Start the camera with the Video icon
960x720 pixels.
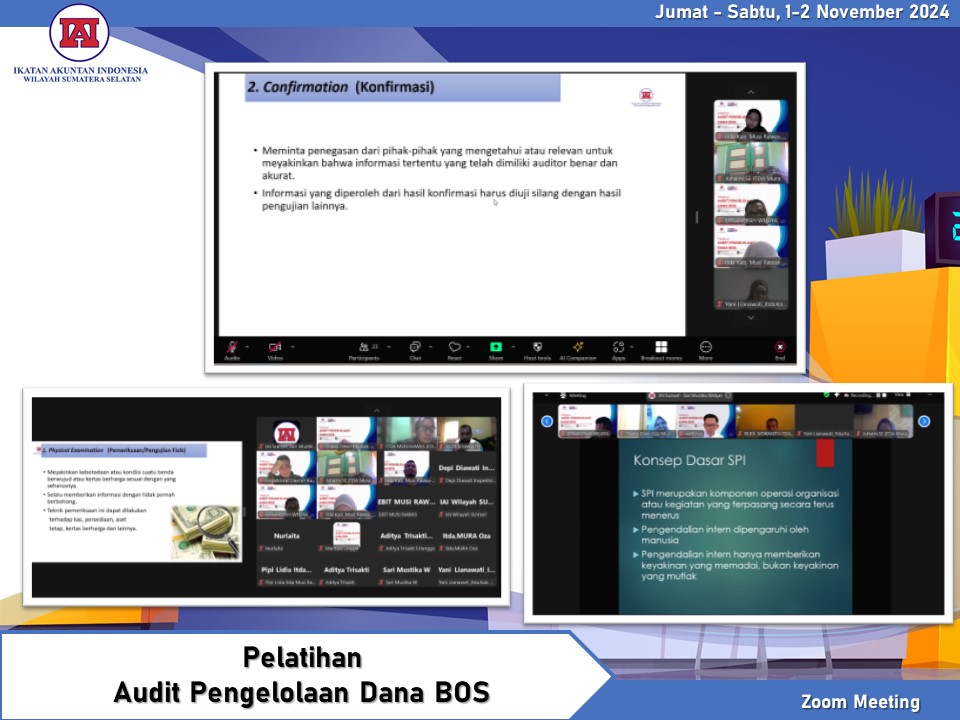point(275,350)
